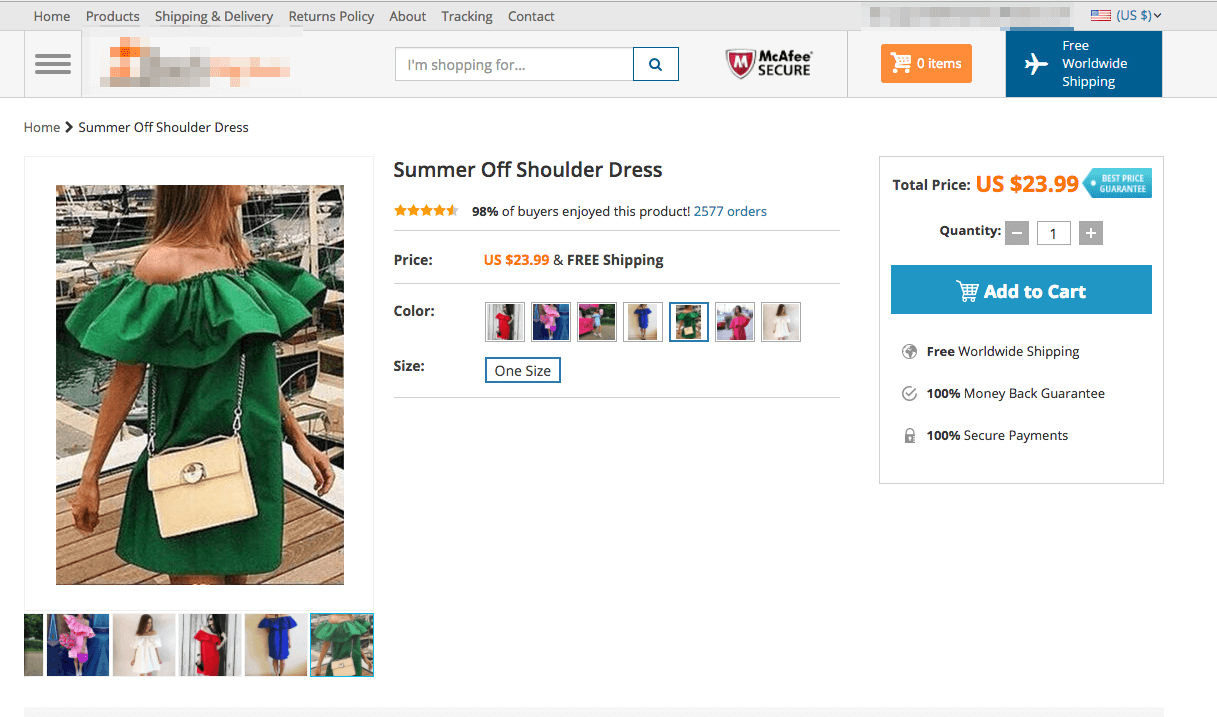This screenshot has width=1217, height=717.
Task: Open the US $ currency dropdown
Action: point(1126,16)
